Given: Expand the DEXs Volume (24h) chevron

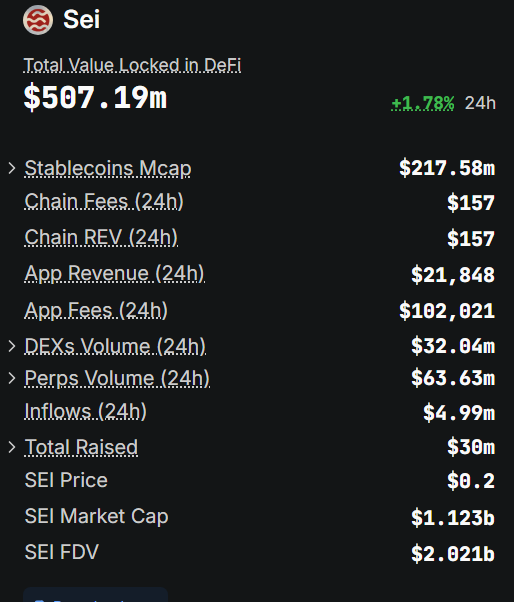Looking at the screenshot, I should click(x=12, y=346).
